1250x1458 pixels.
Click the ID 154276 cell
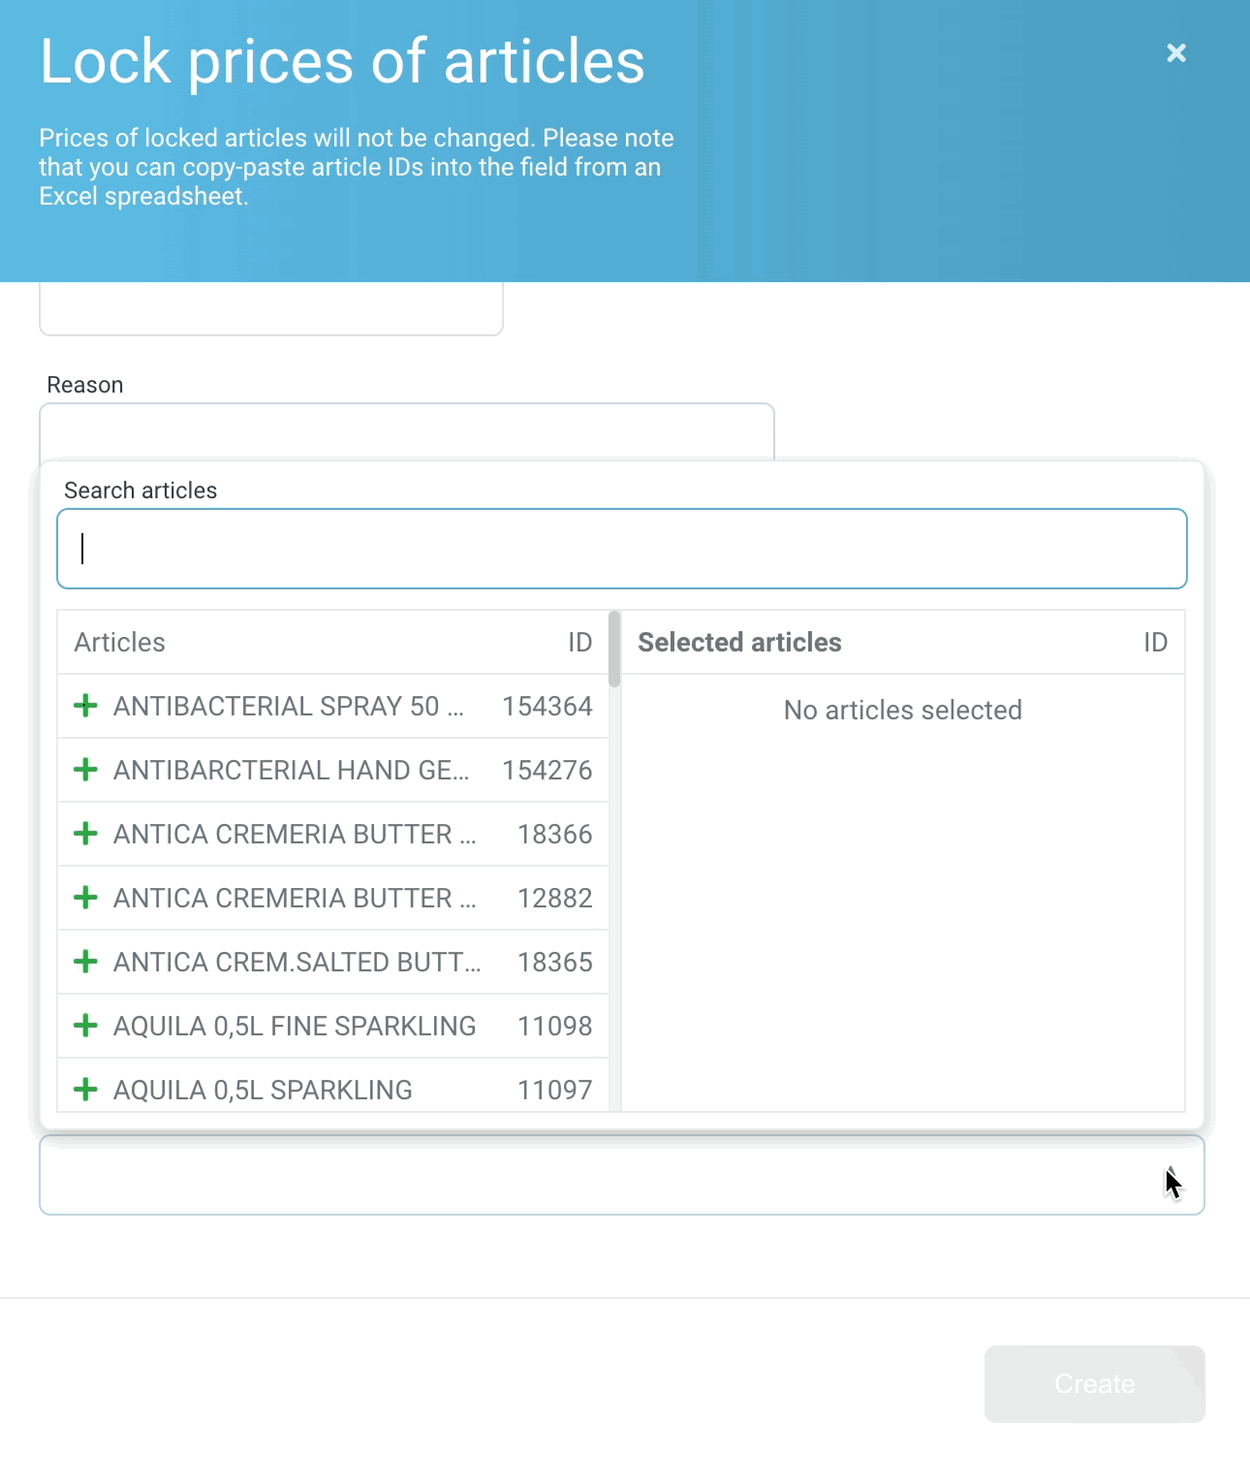point(547,770)
